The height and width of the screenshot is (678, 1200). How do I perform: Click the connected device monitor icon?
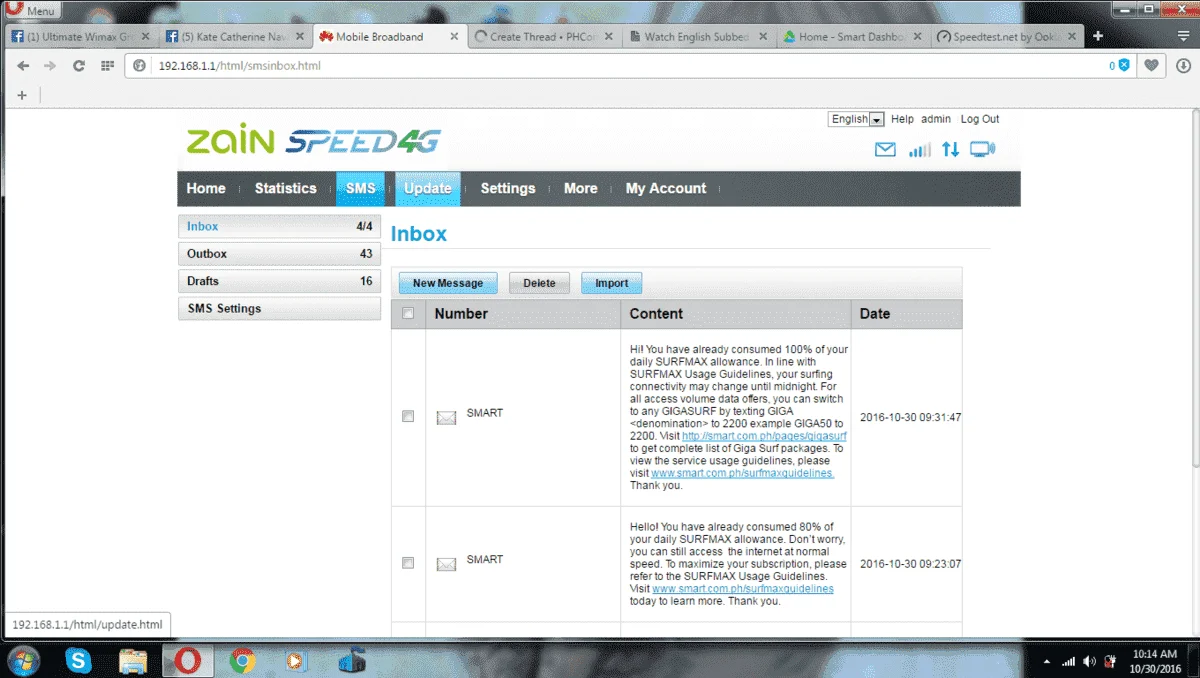pyautogui.click(x=983, y=150)
